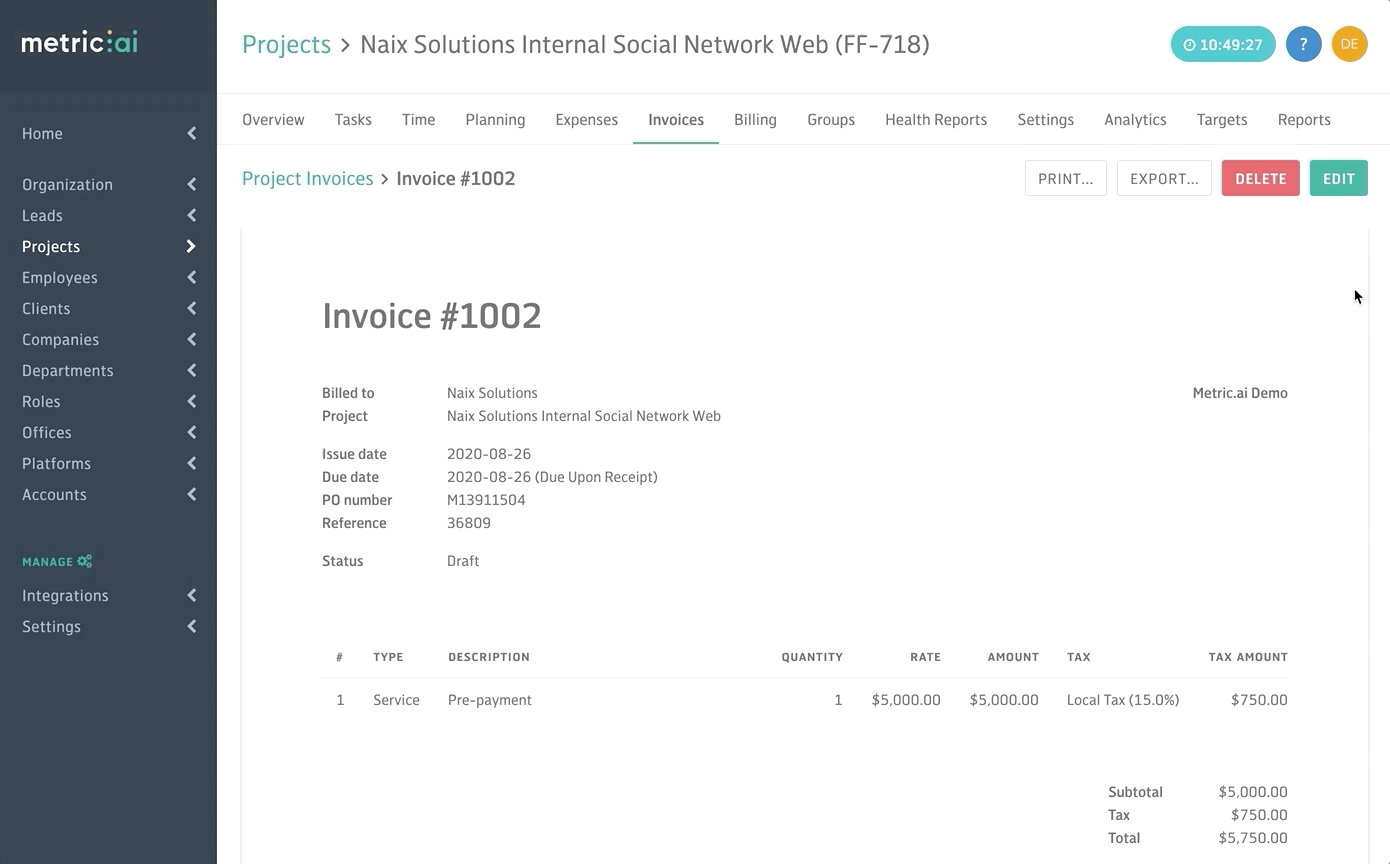Click the Invoice #1002 heading
1390x864 pixels.
(x=432, y=316)
